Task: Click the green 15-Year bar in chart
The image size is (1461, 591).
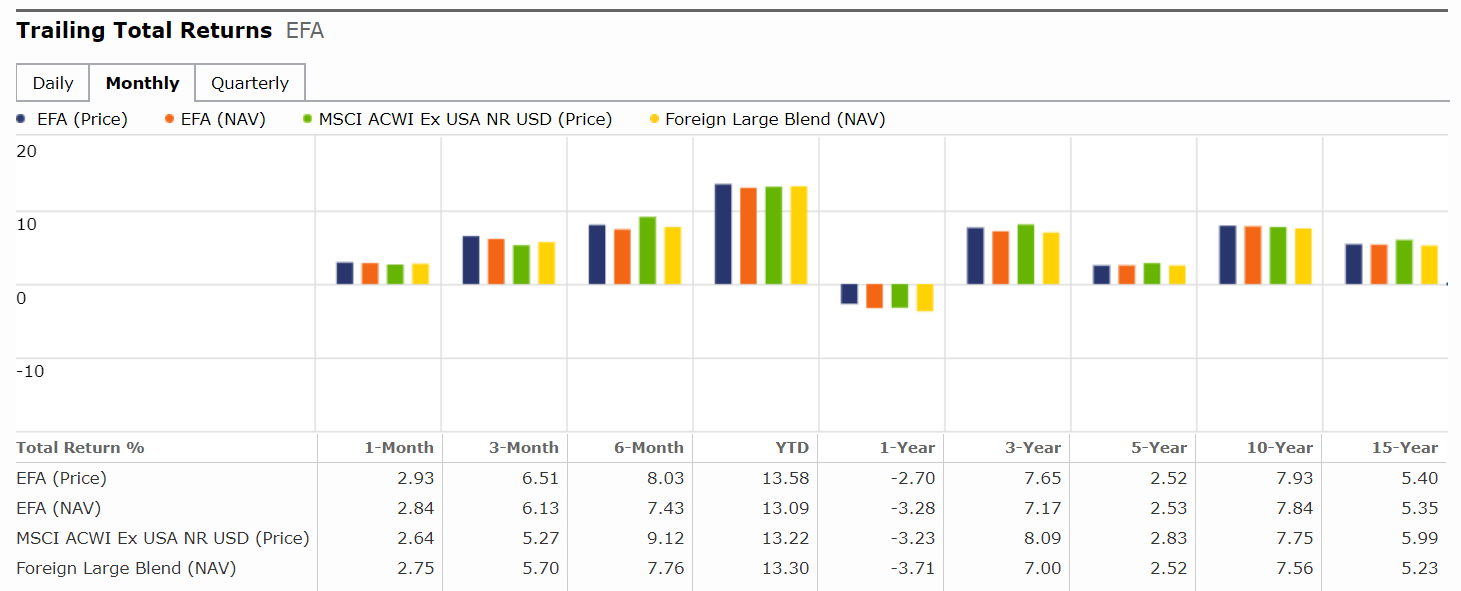Action: [1404, 262]
